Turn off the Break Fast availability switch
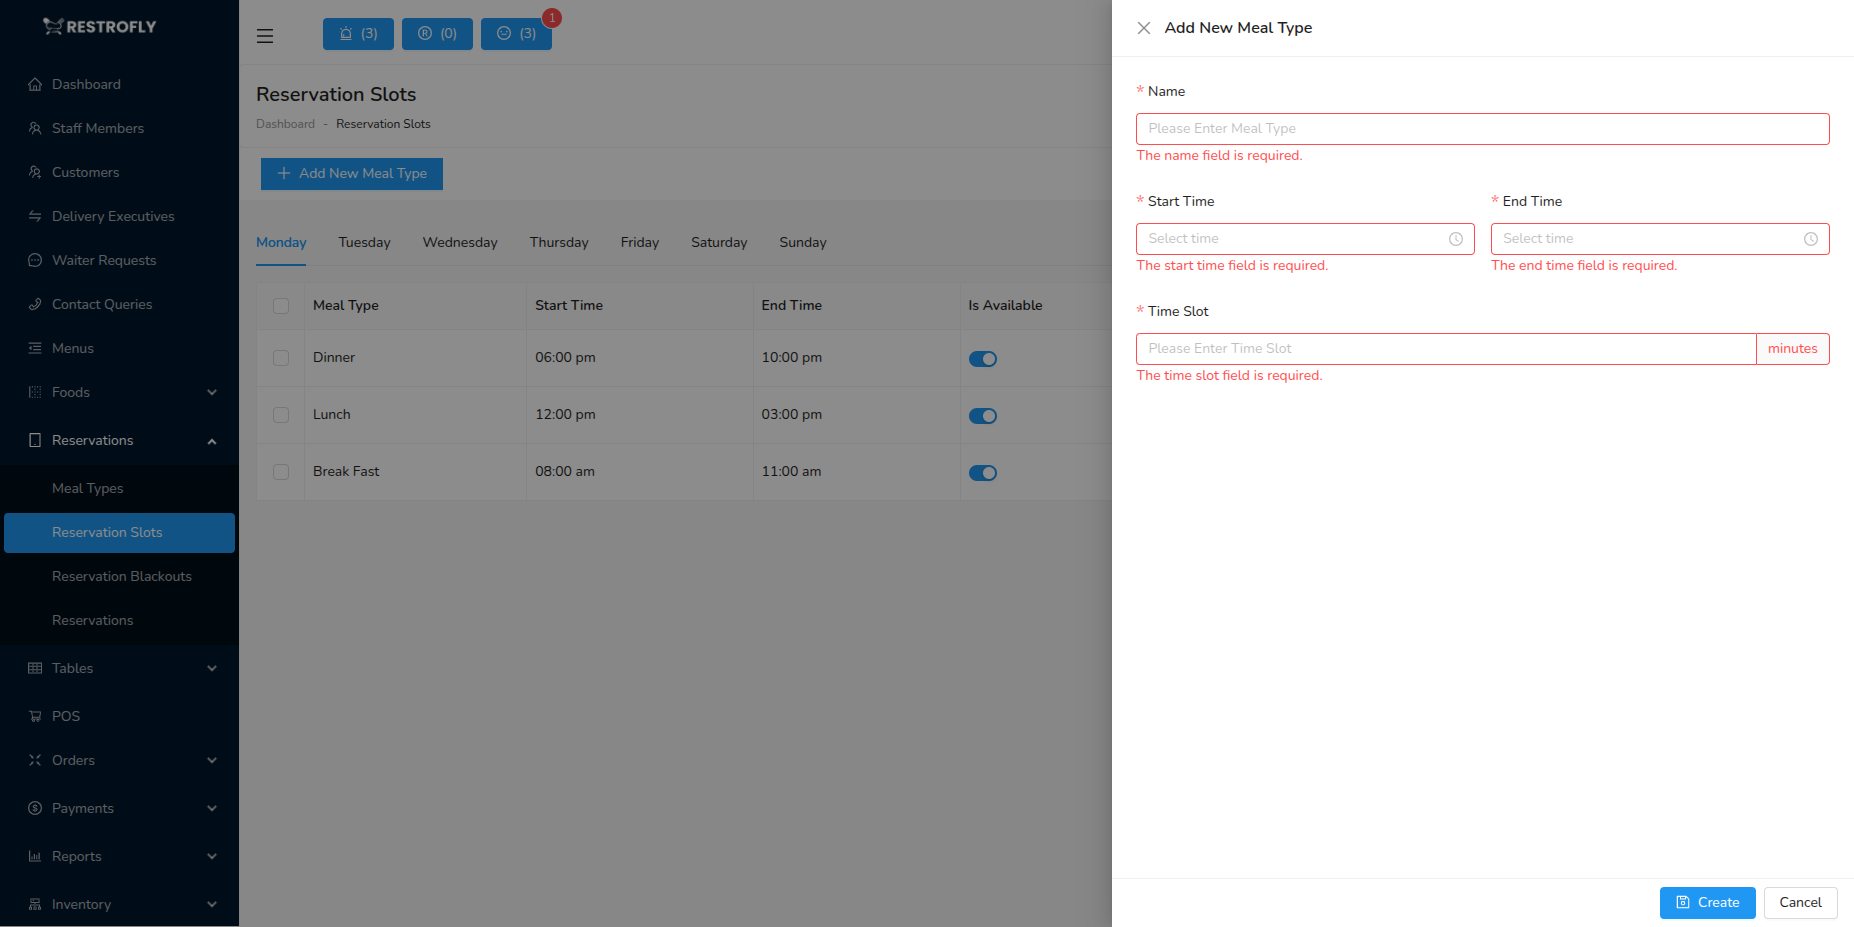This screenshot has width=1854, height=927. click(x=982, y=472)
